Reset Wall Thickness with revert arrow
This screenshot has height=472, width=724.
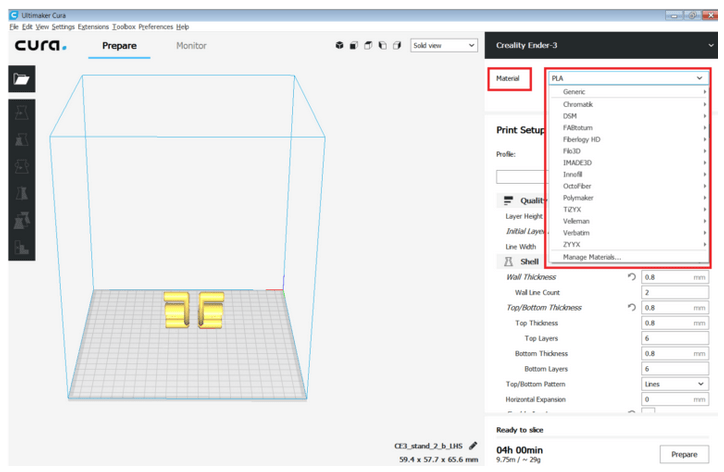click(x=632, y=277)
